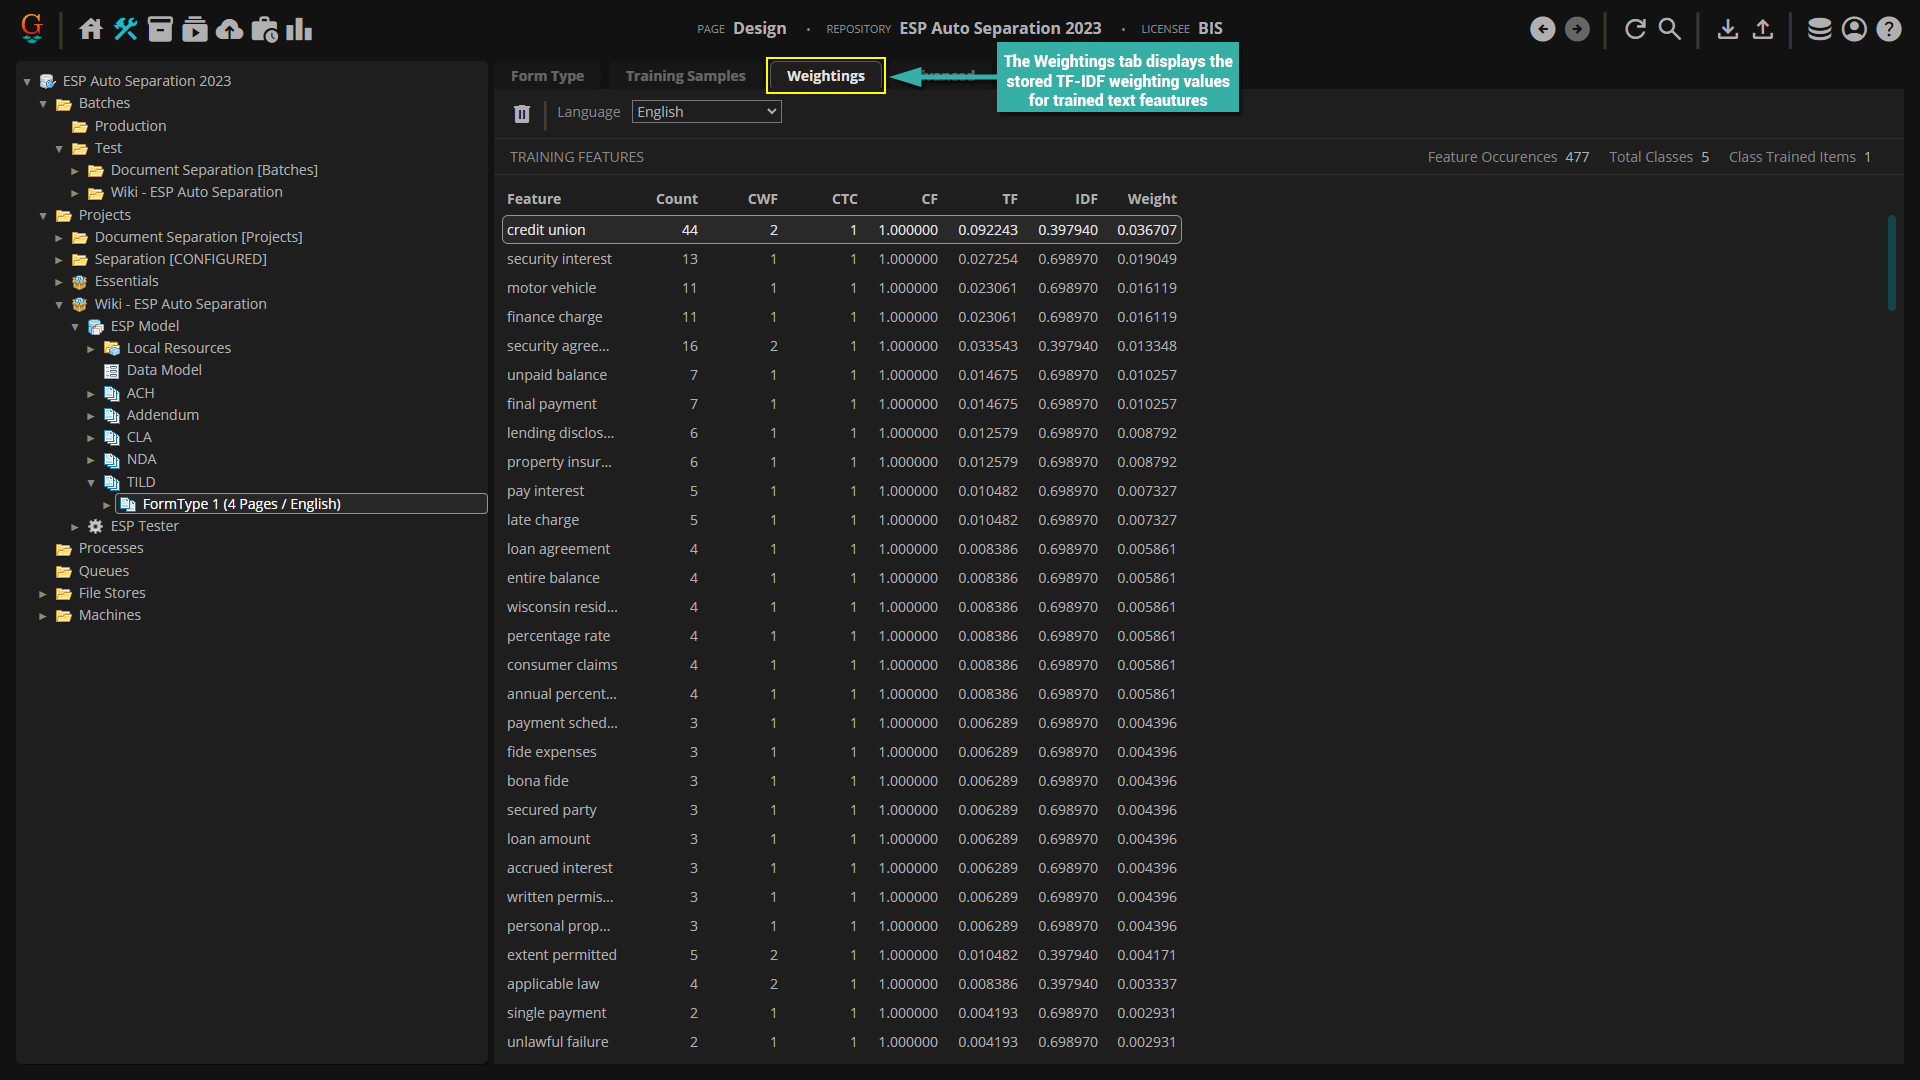Navigate back with left arrow button

click(x=1543, y=29)
